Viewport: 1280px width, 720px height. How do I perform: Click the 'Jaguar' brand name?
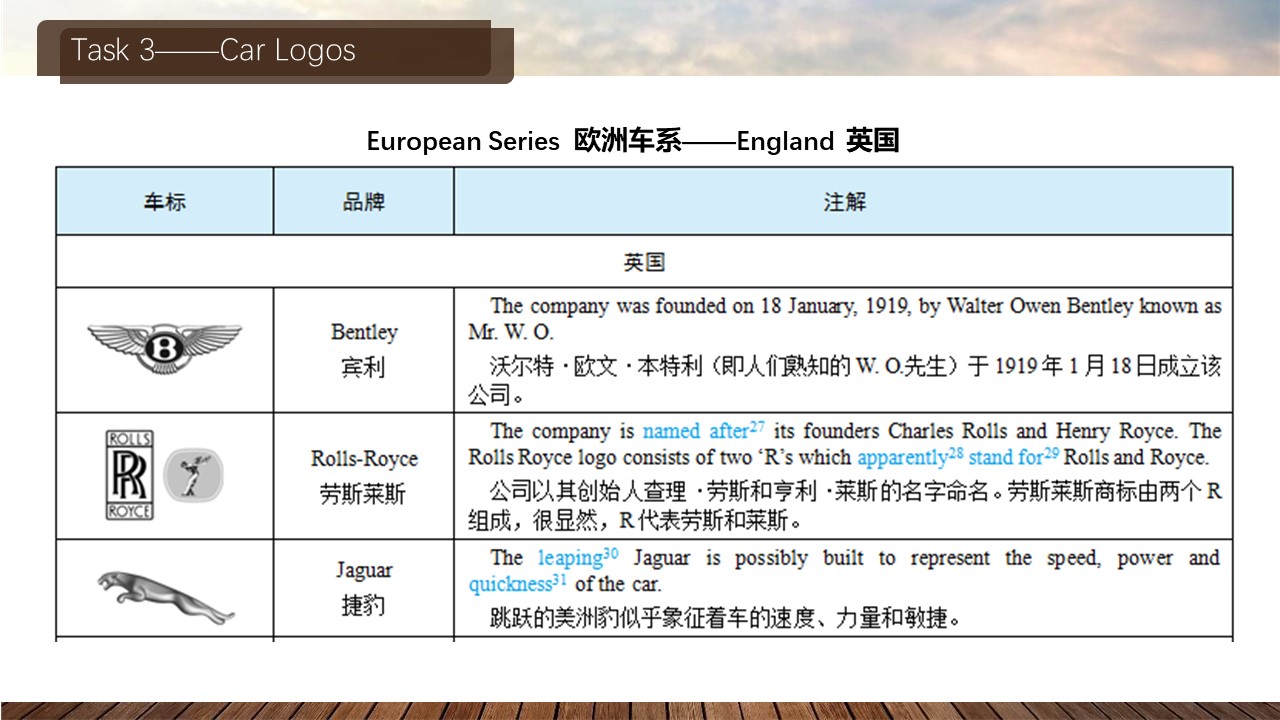point(364,570)
